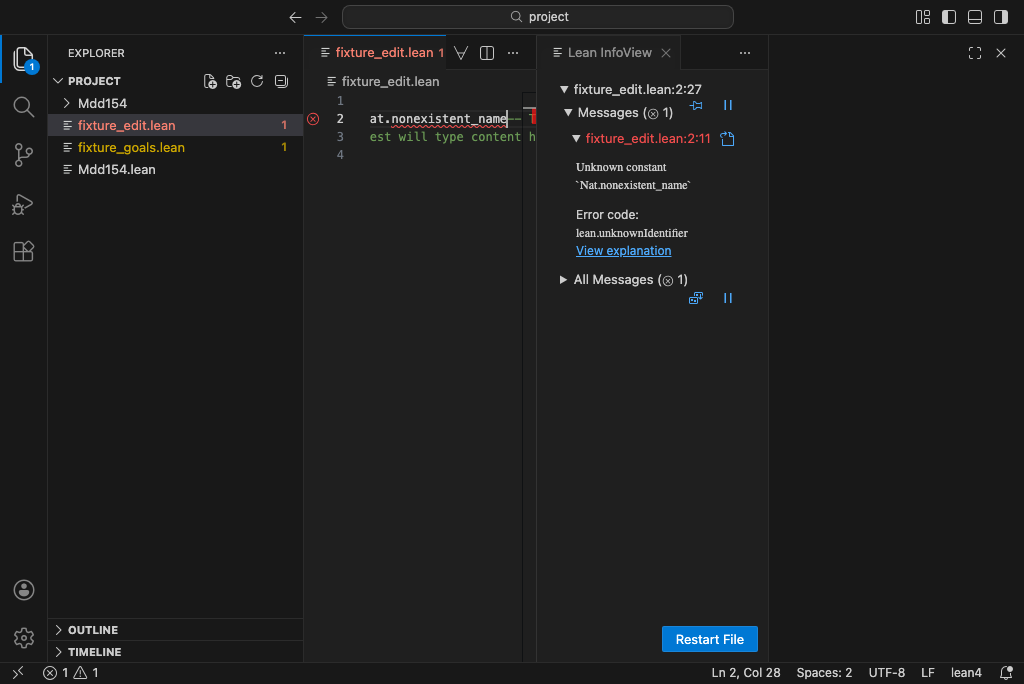1024x684 pixels.
Task: Open the View explanation link
Action: point(623,251)
